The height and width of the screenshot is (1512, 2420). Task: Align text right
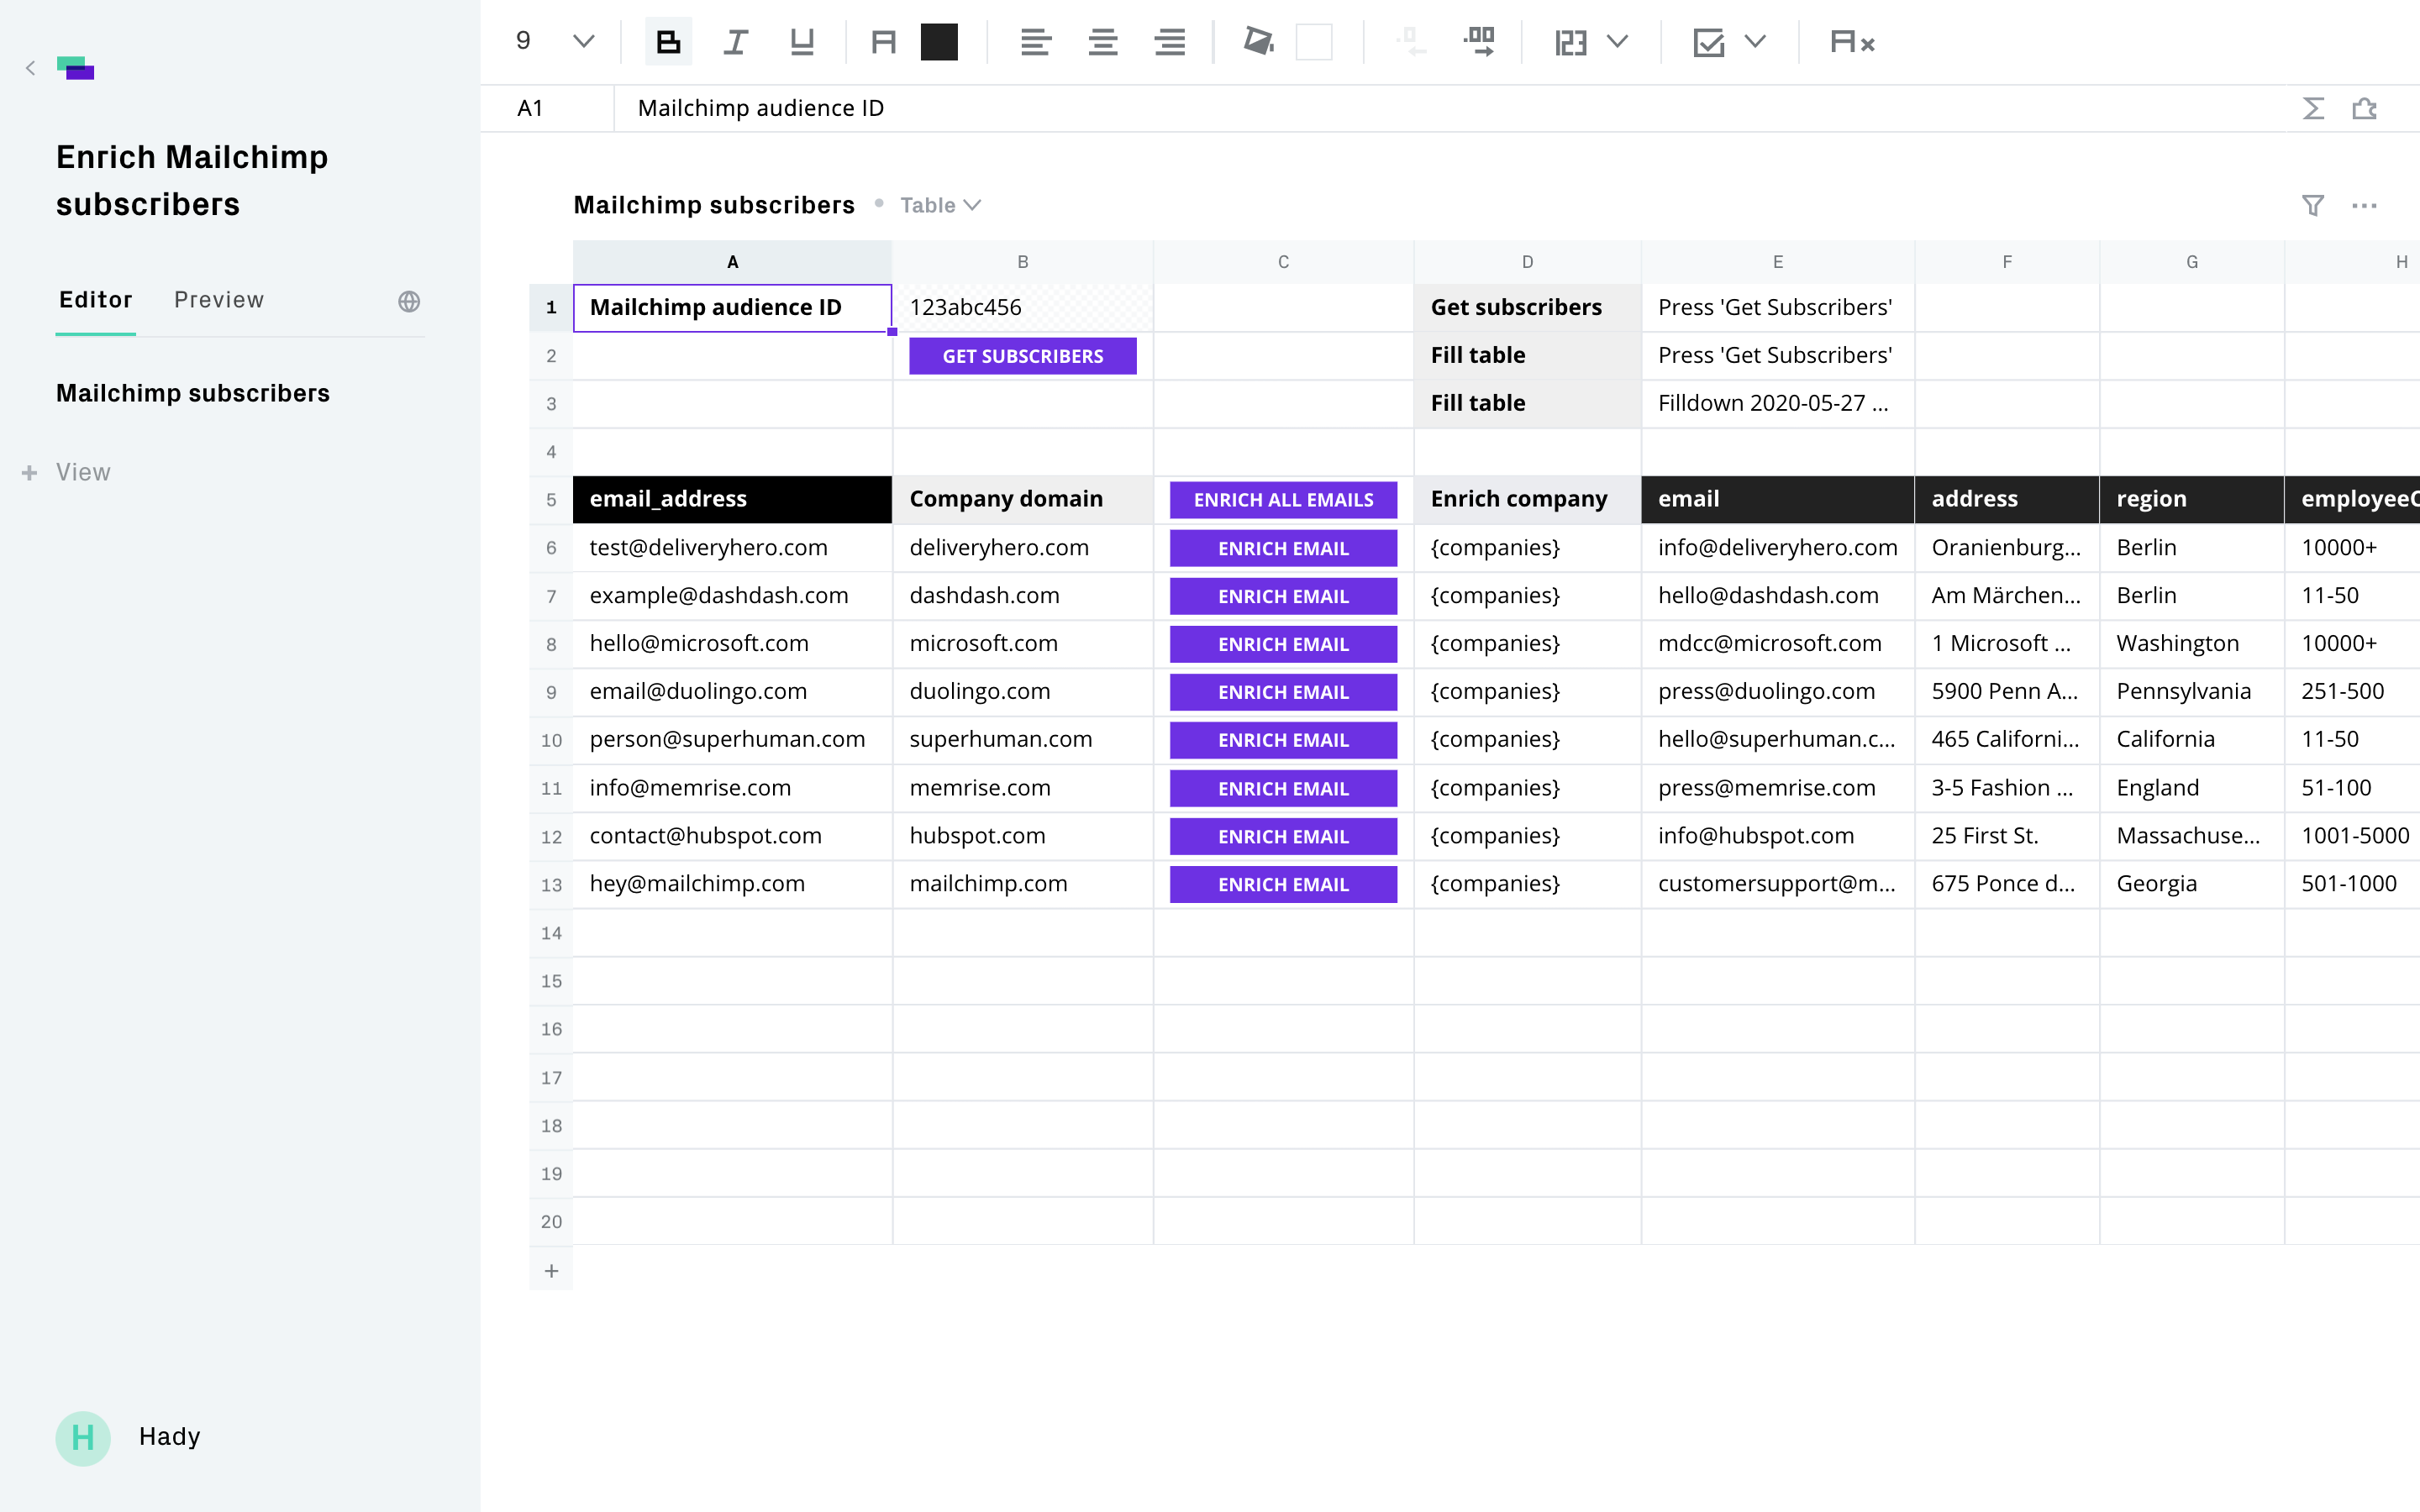click(1170, 42)
